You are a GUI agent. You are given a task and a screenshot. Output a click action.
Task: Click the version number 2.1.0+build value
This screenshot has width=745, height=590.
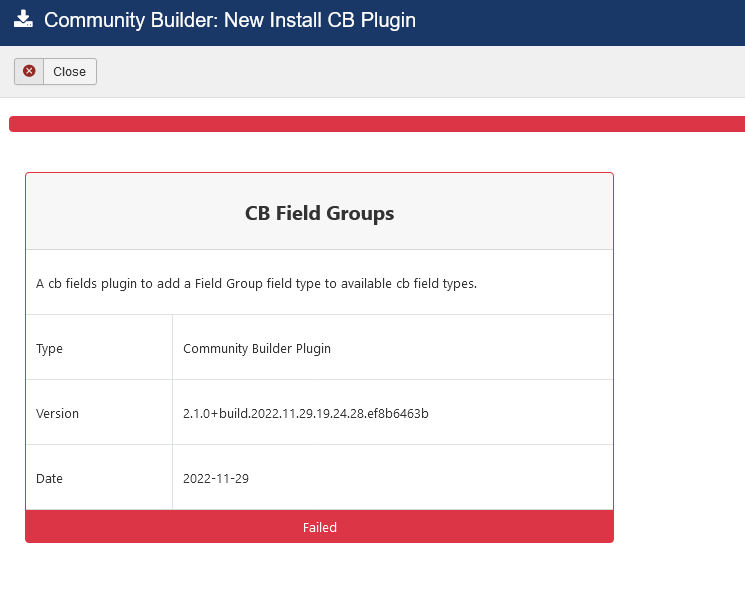coord(306,413)
